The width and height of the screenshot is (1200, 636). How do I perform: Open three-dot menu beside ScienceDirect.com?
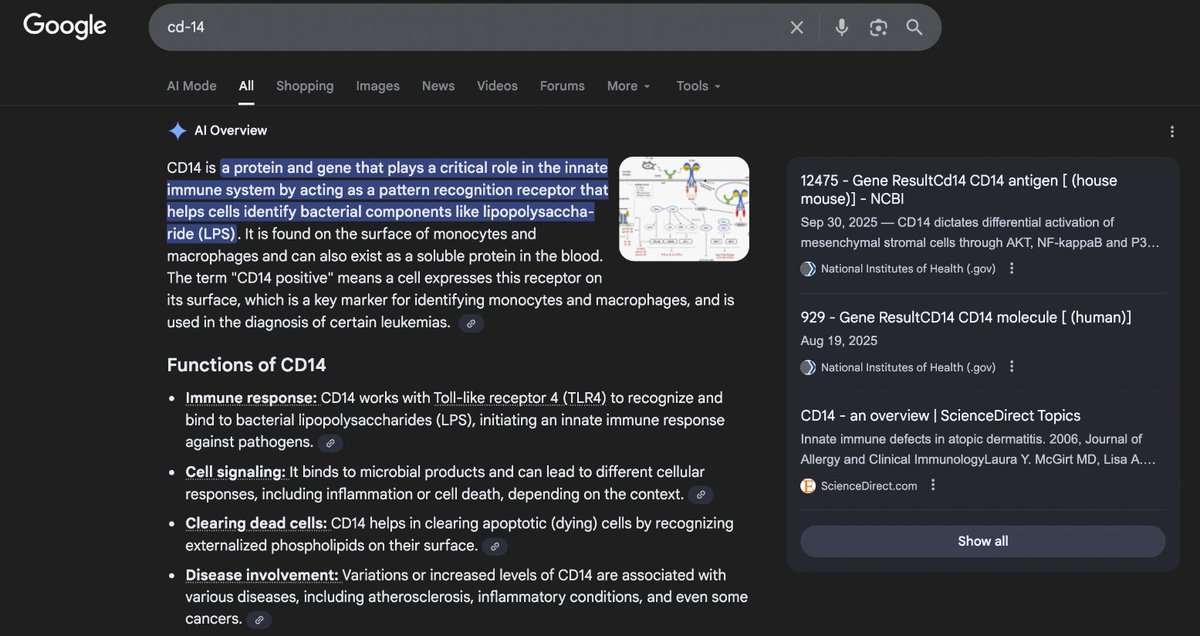point(933,485)
